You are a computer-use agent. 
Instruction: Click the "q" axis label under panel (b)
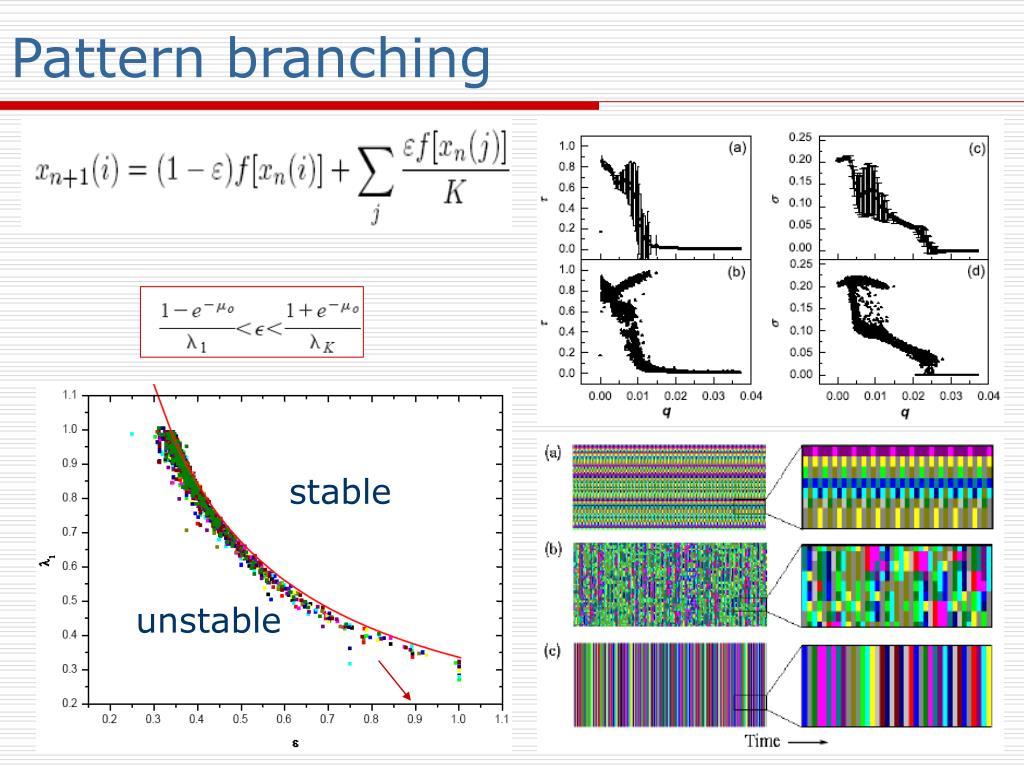click(666, 412)
